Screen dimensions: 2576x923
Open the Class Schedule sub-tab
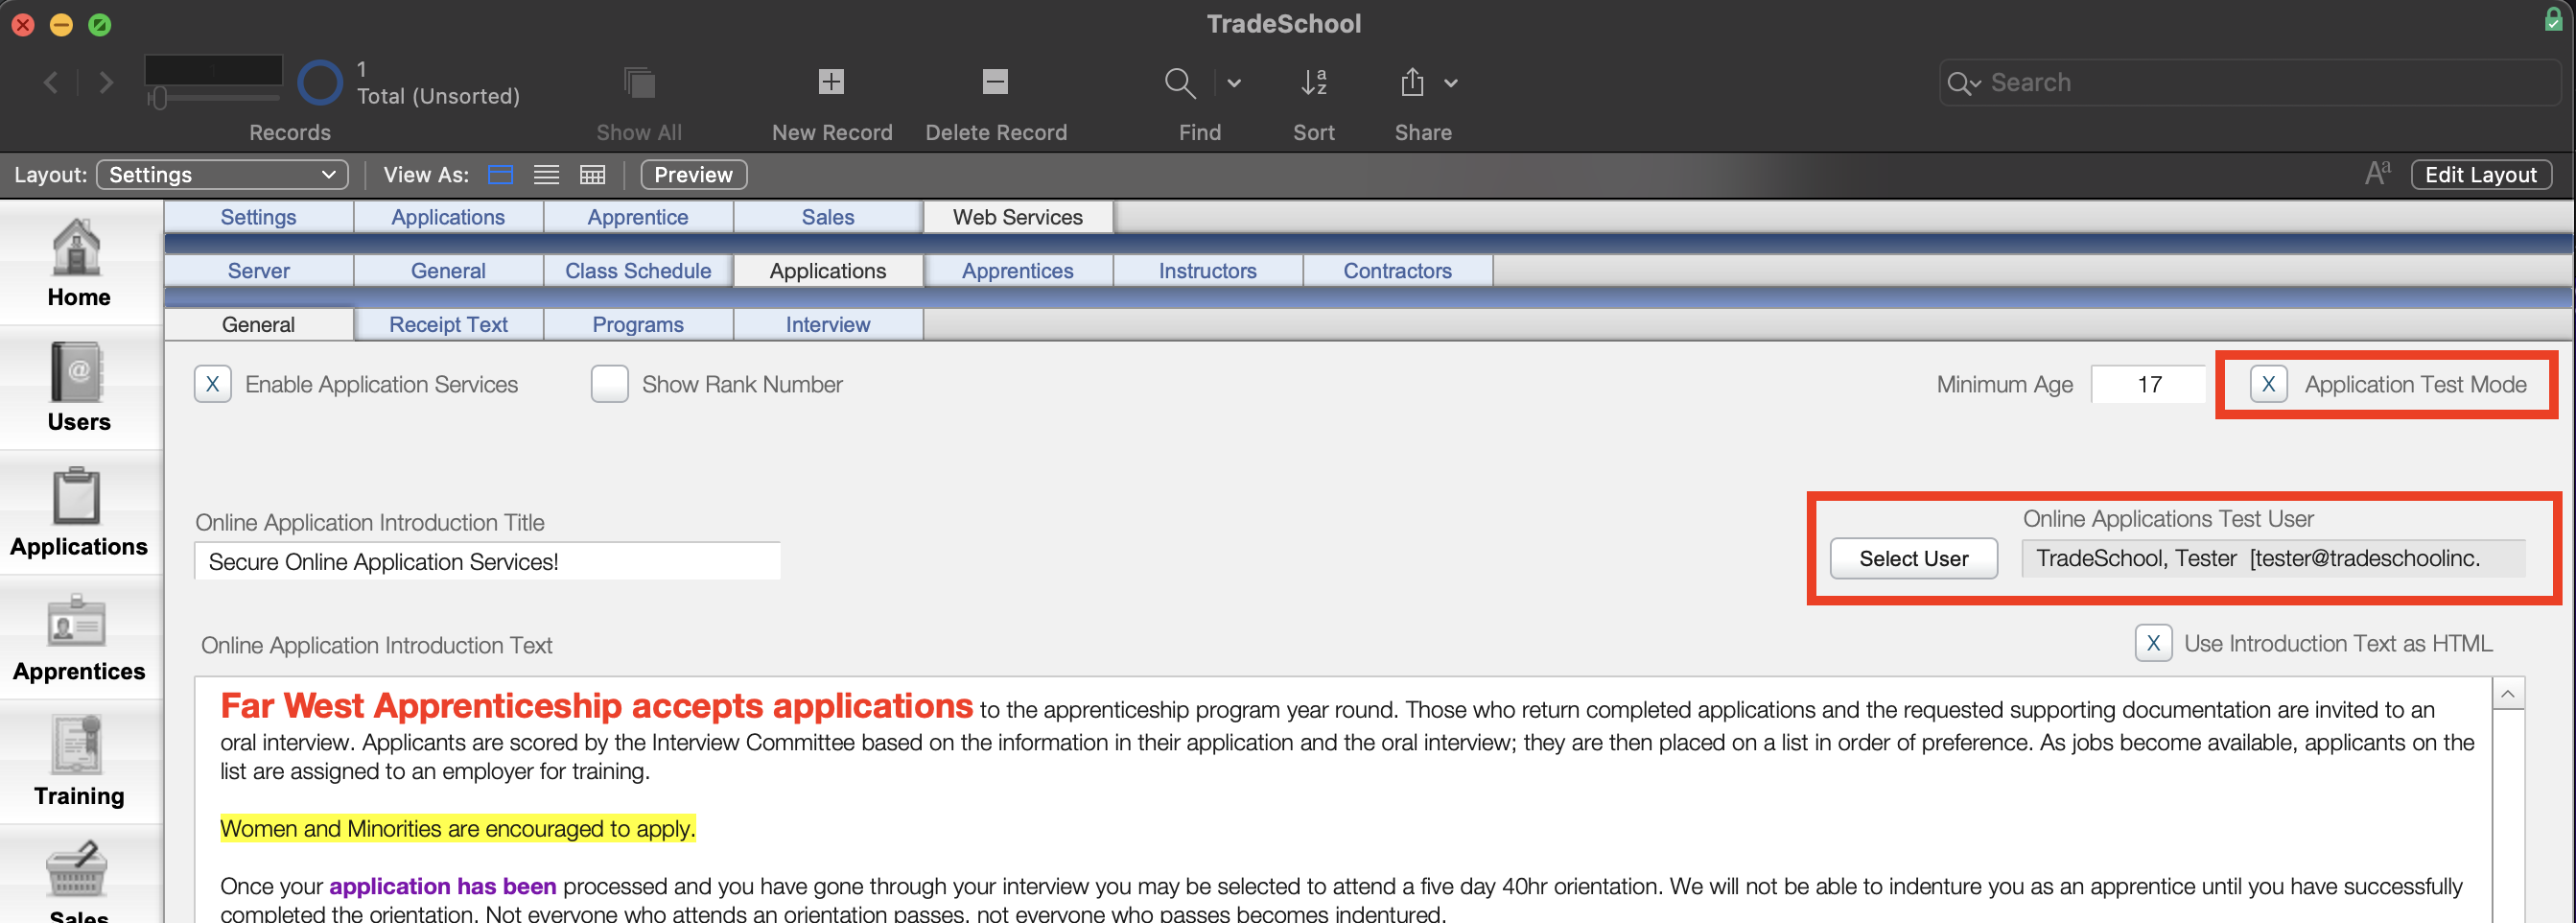[x=638, y=271]
